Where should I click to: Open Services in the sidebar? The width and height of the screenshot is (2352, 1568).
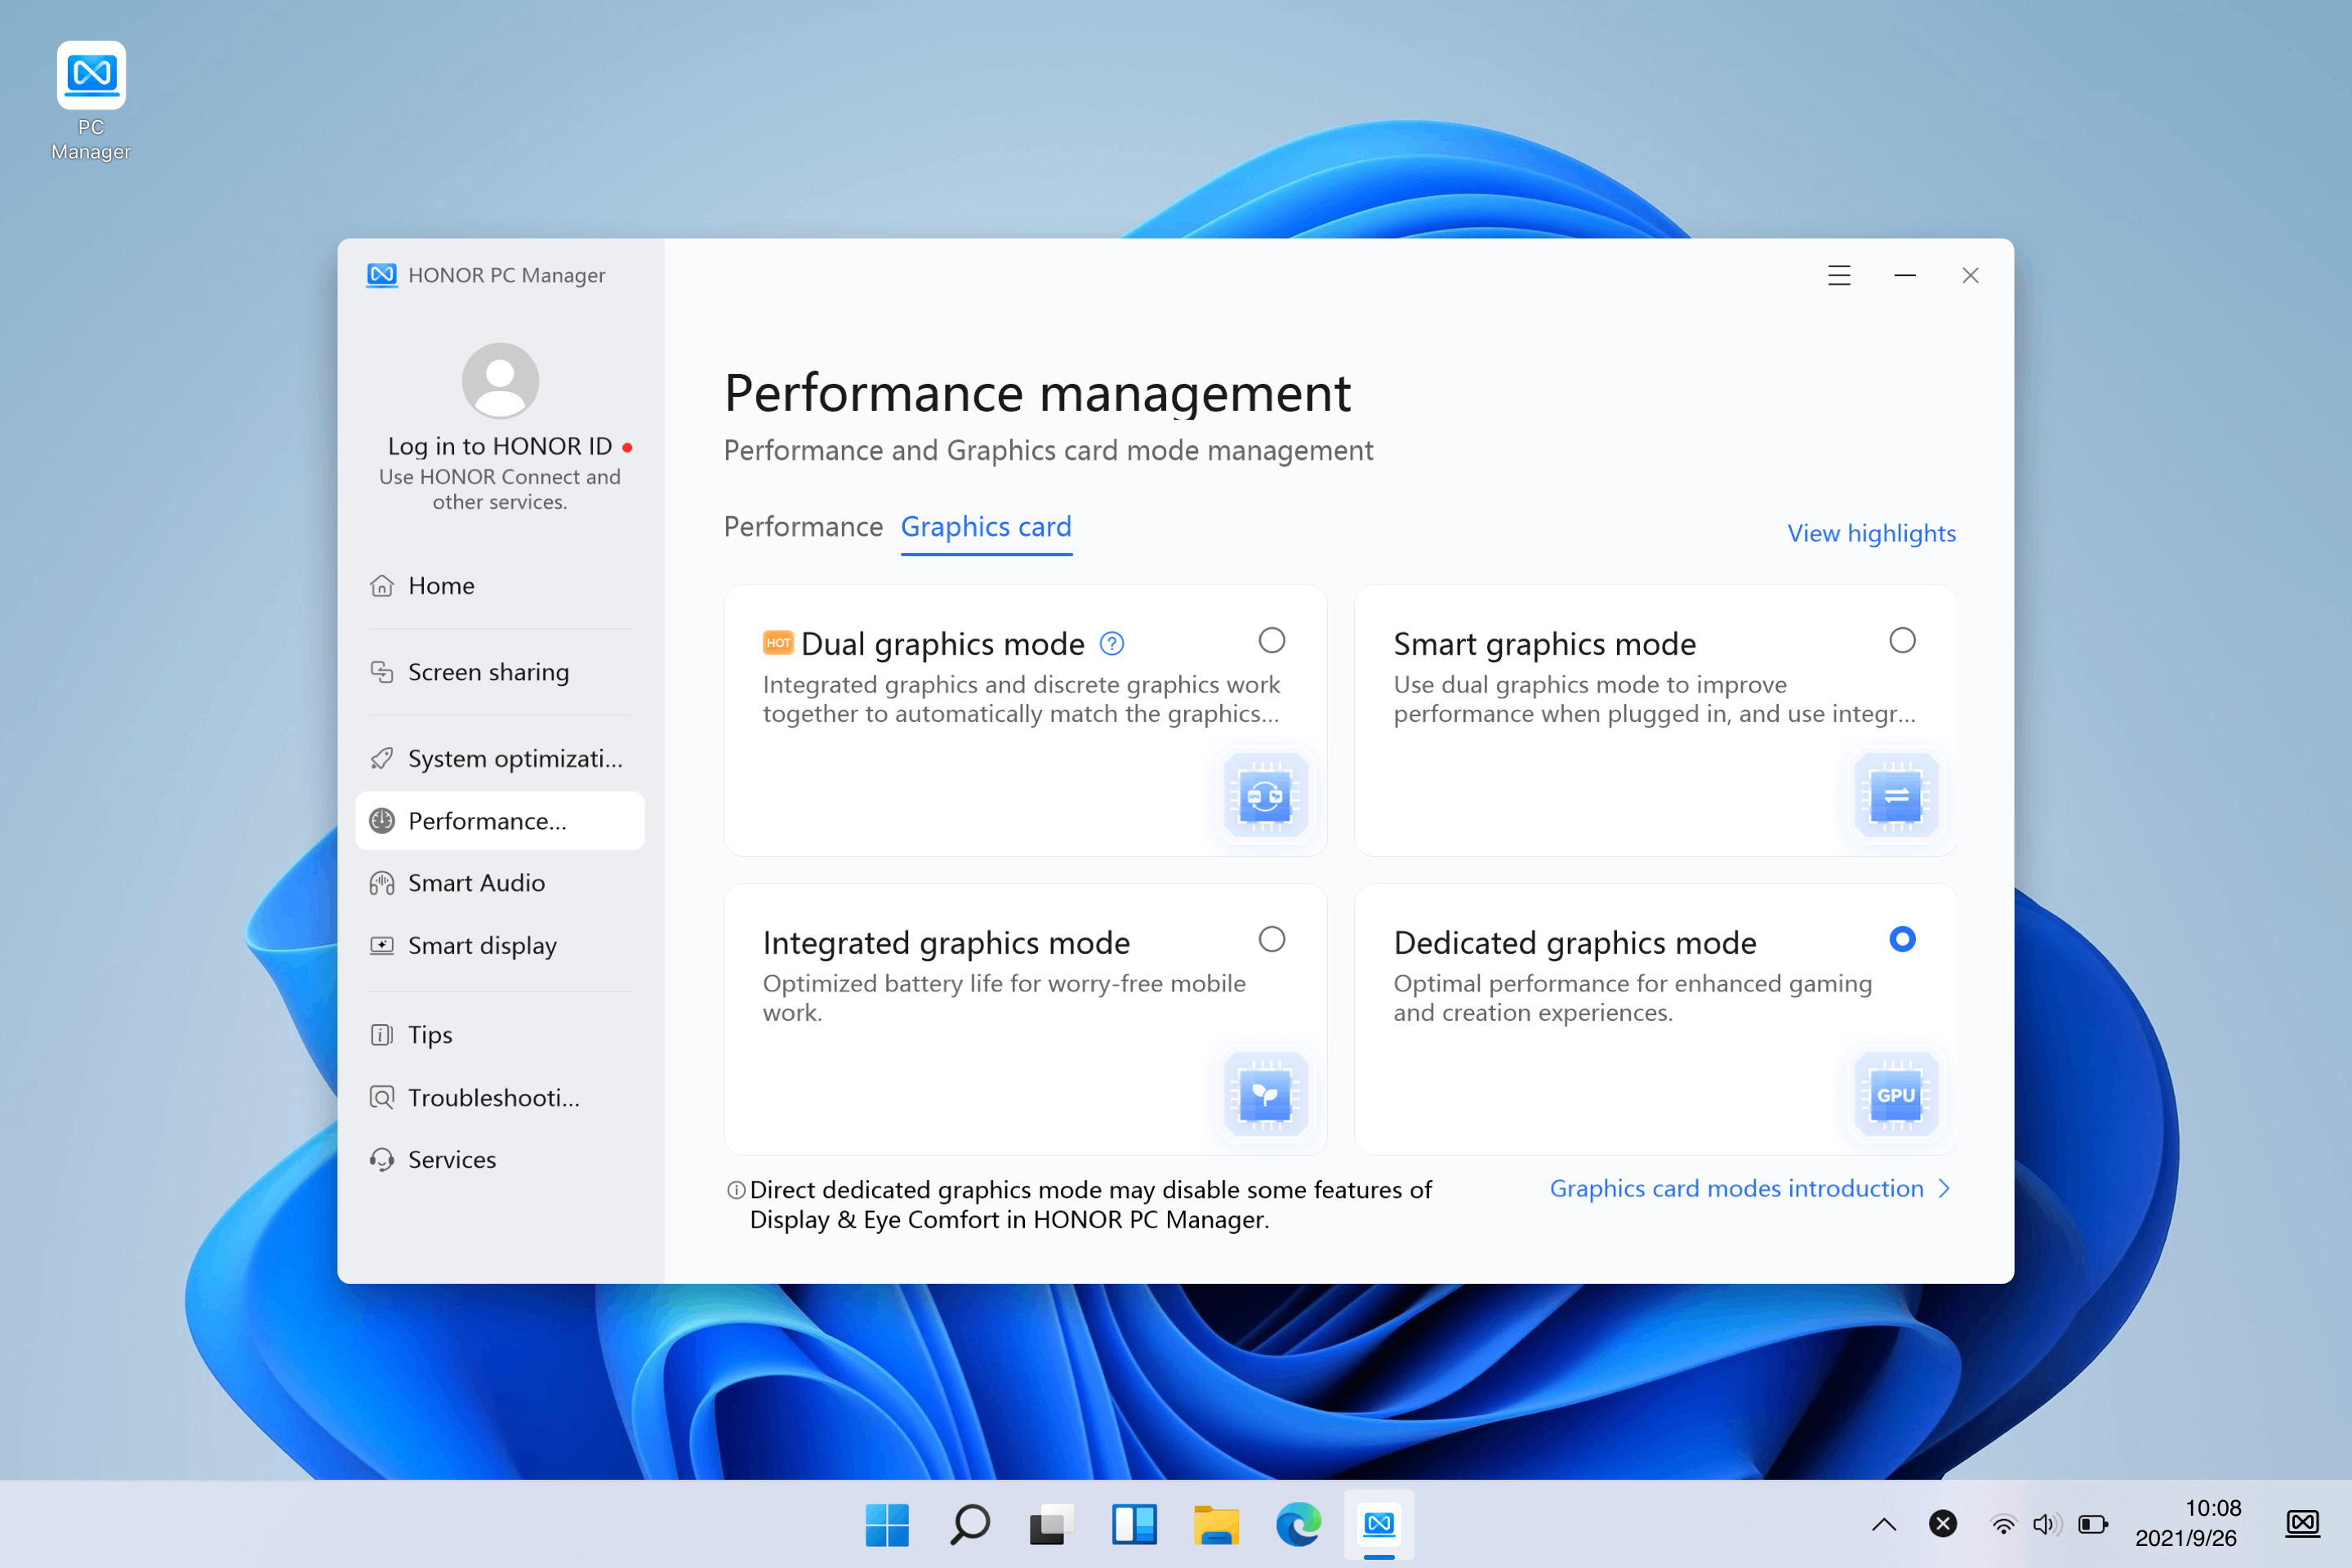(500, 1160)
